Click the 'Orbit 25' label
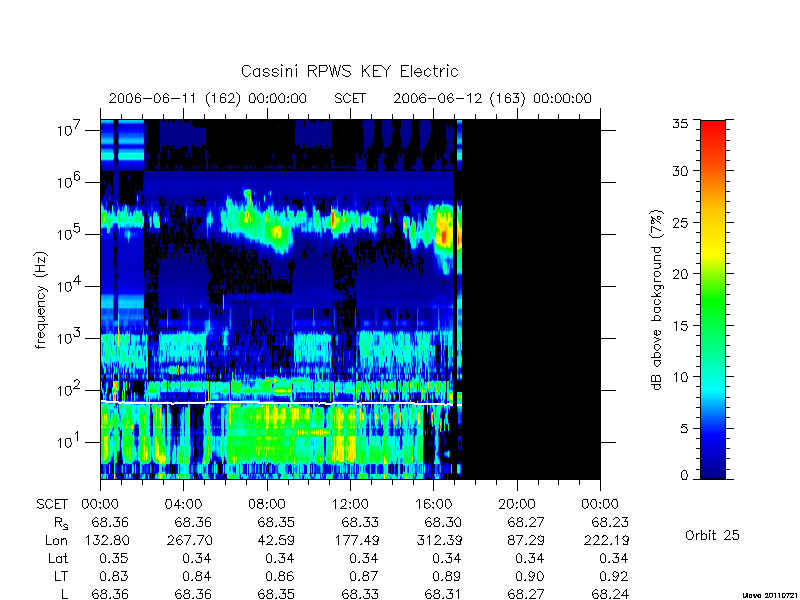800x600 pixels. [x=712, y=535]
